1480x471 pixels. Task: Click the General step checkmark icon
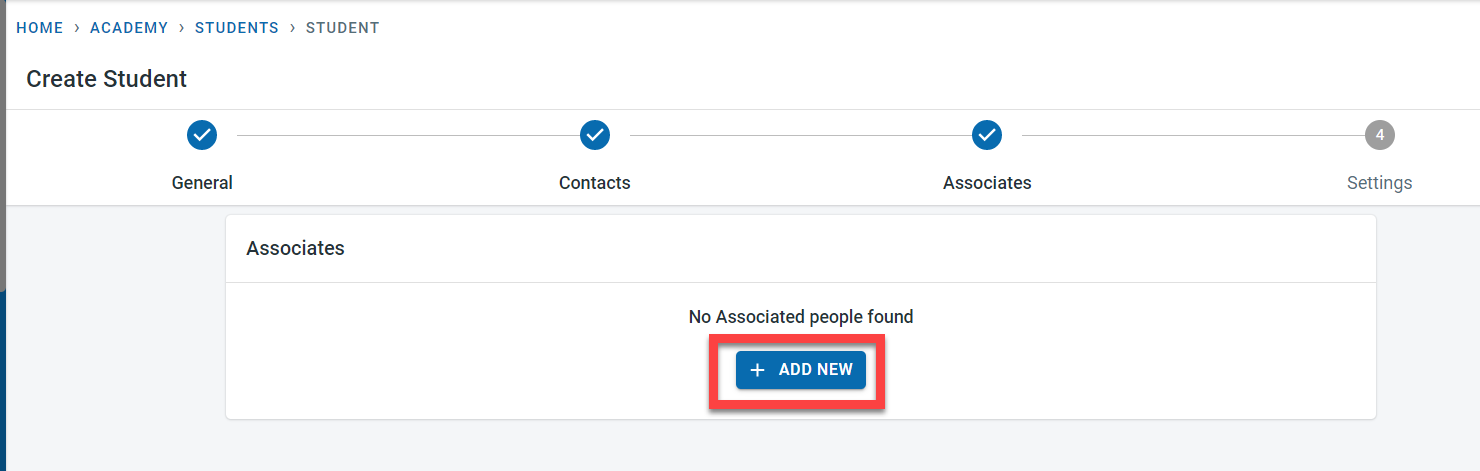pos(202,134)
